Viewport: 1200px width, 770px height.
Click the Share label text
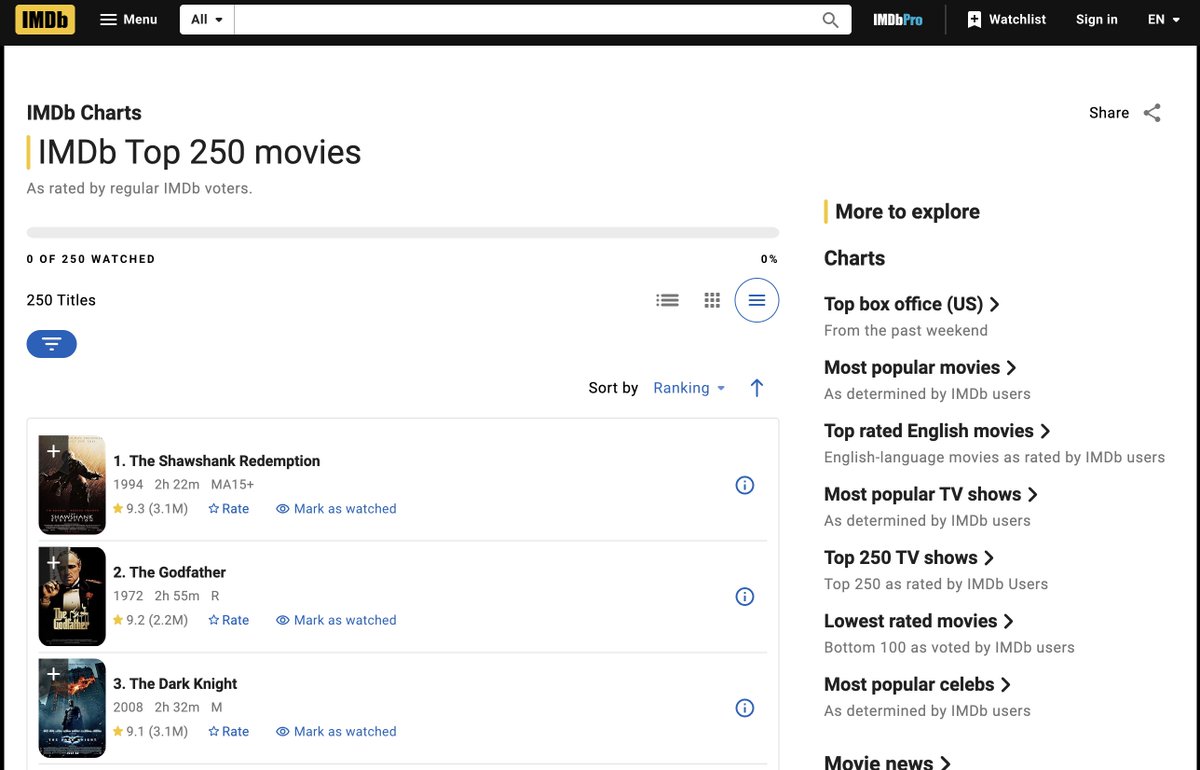point(1109,113)
